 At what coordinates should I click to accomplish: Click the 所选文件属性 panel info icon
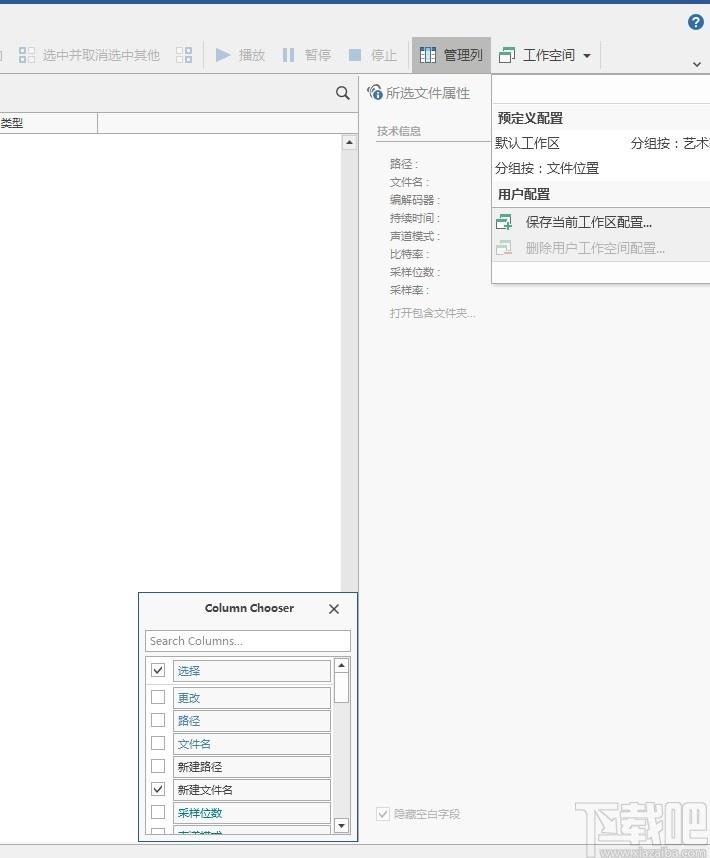[x=375, y=92]
